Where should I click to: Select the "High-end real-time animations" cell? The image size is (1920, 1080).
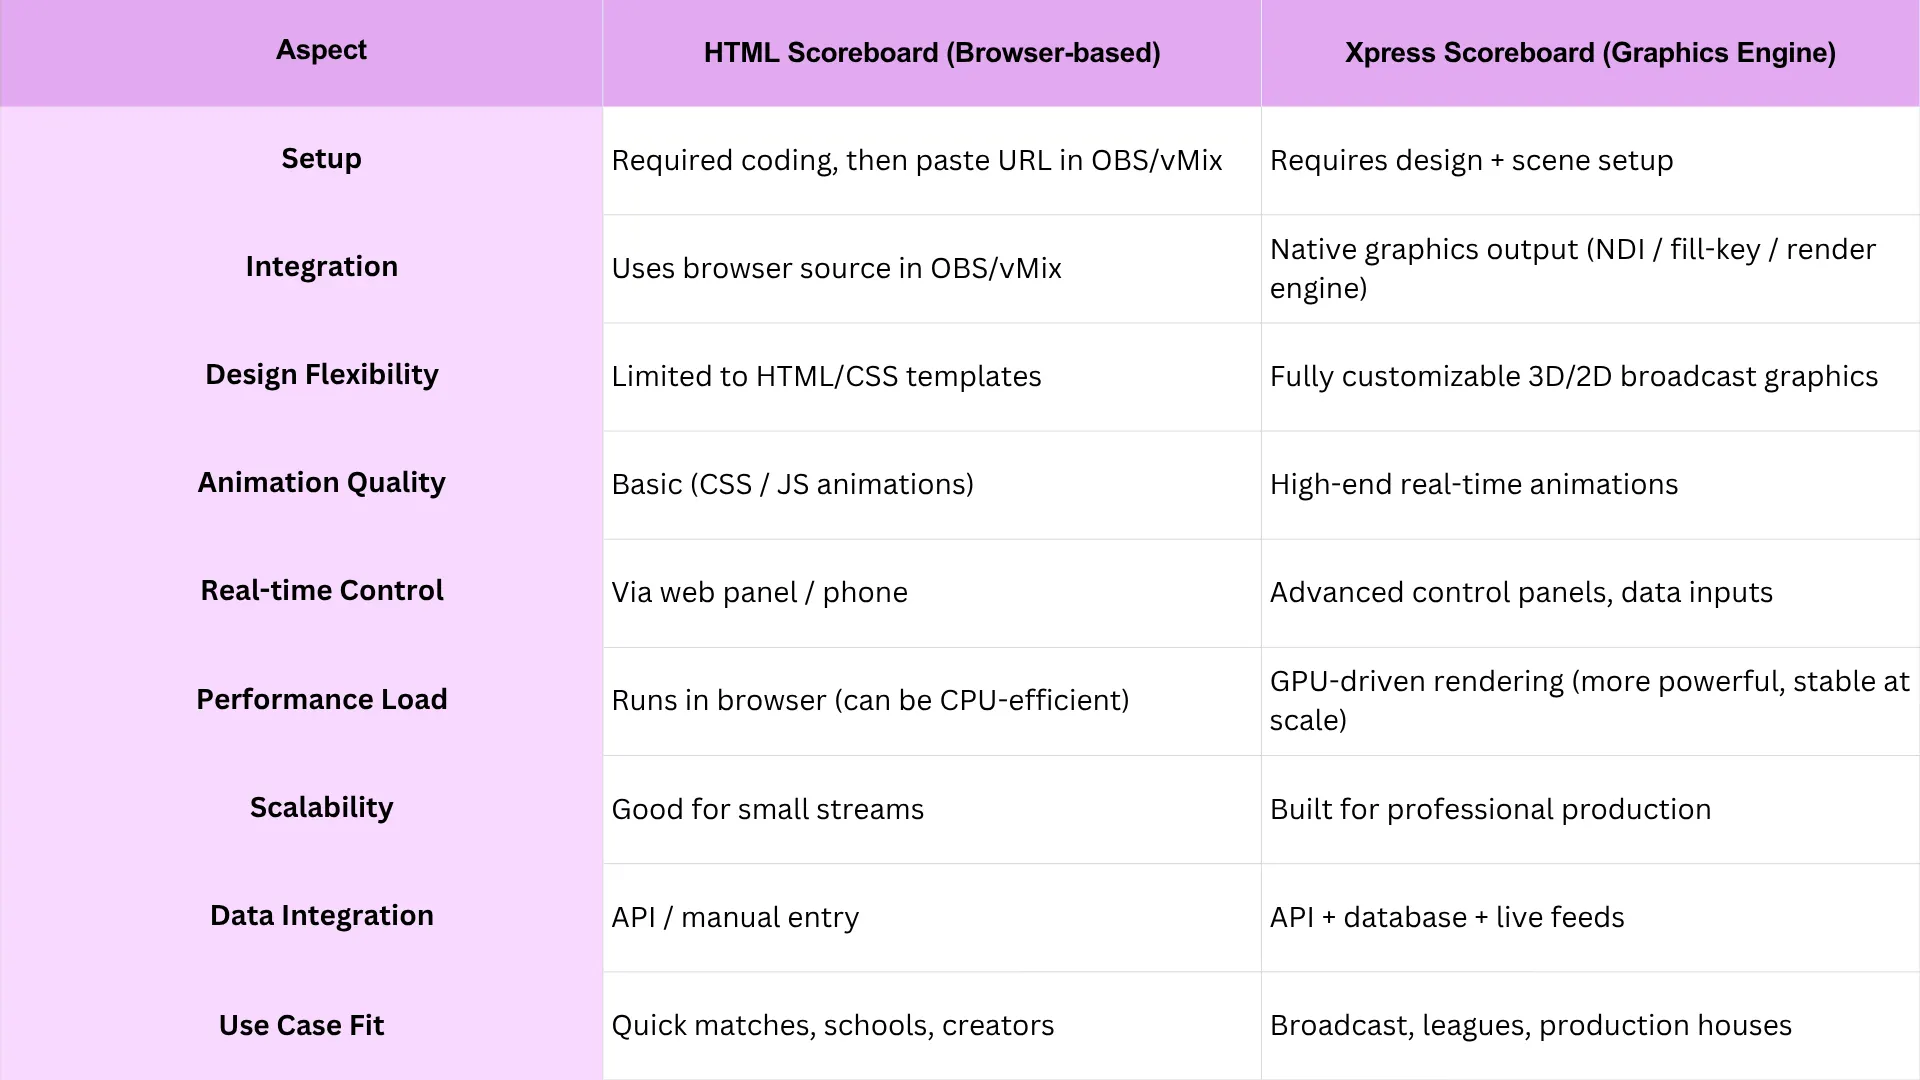tap(1473, 485)
